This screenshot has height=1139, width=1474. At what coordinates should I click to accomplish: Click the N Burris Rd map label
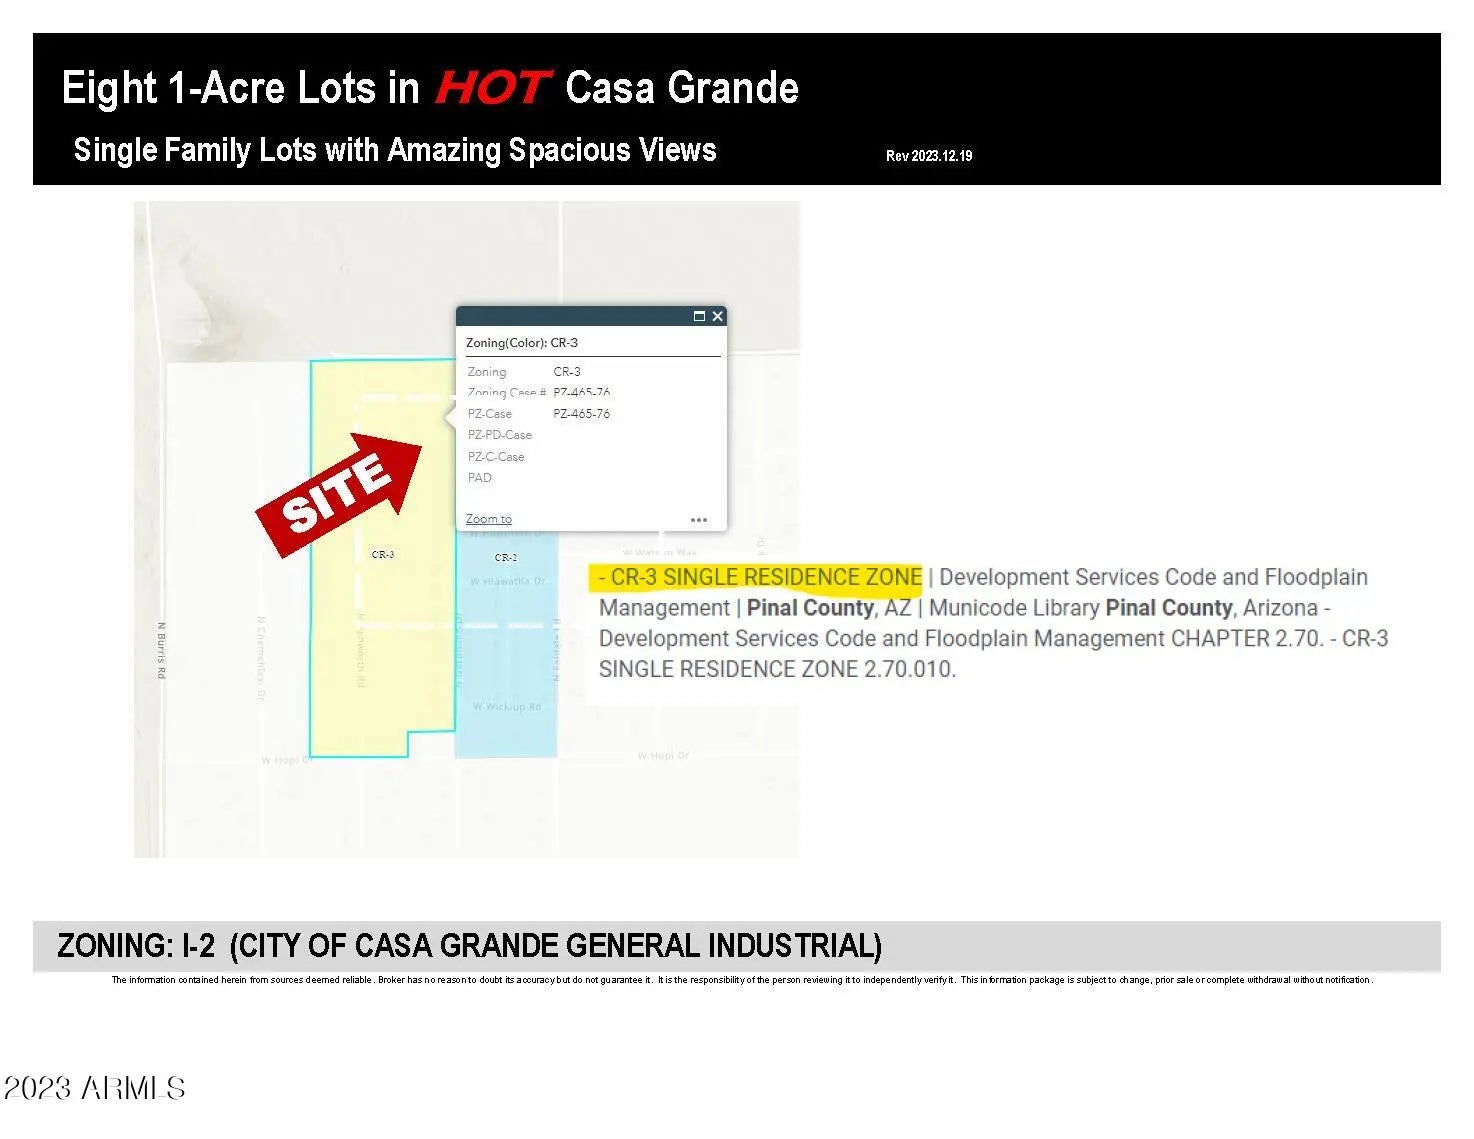[x=161, y=650]
